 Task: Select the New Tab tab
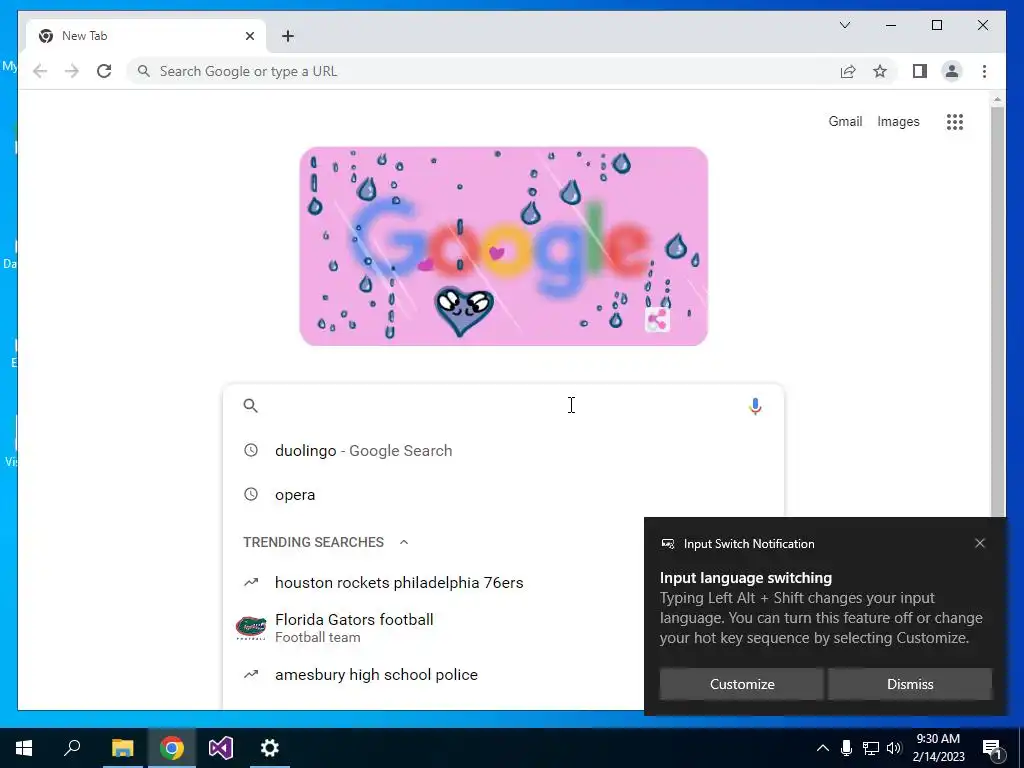click(x=146, y=36)
